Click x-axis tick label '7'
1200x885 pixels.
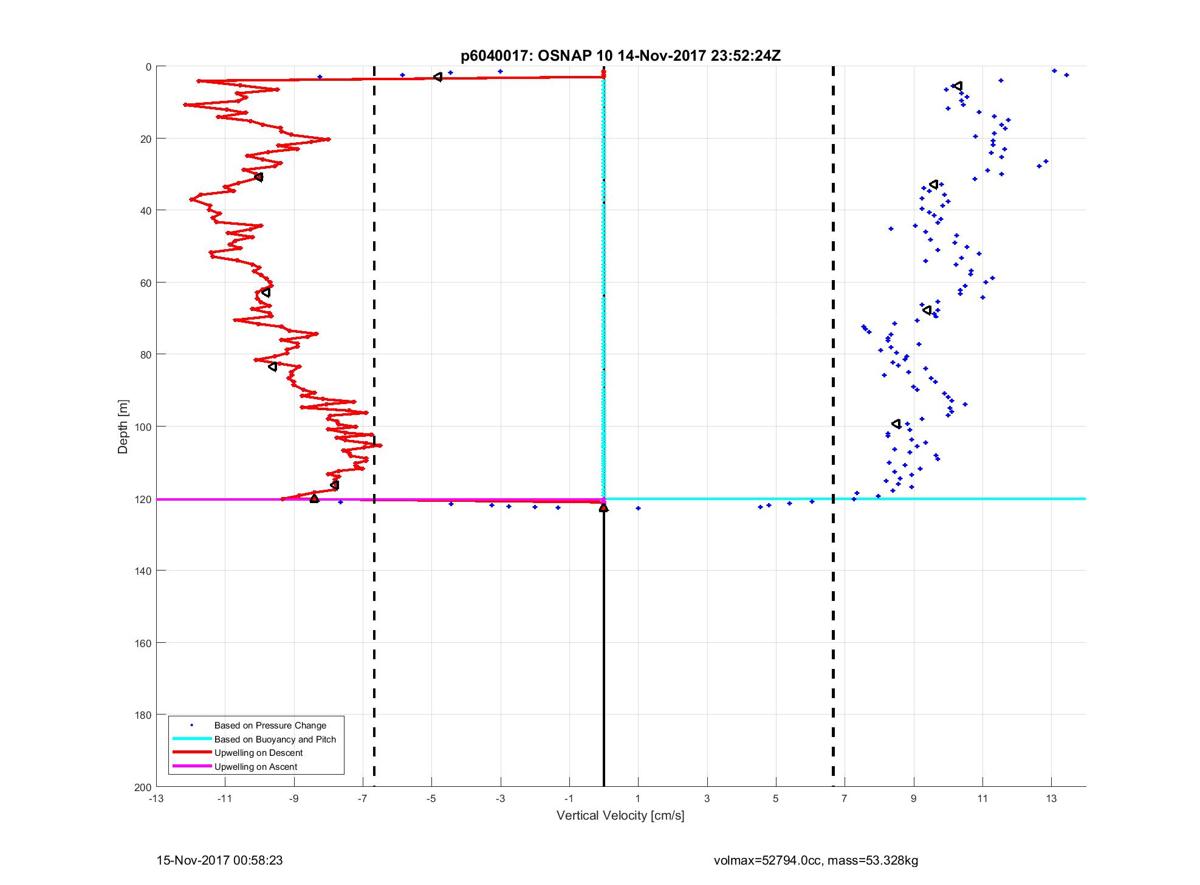[845, 799]
